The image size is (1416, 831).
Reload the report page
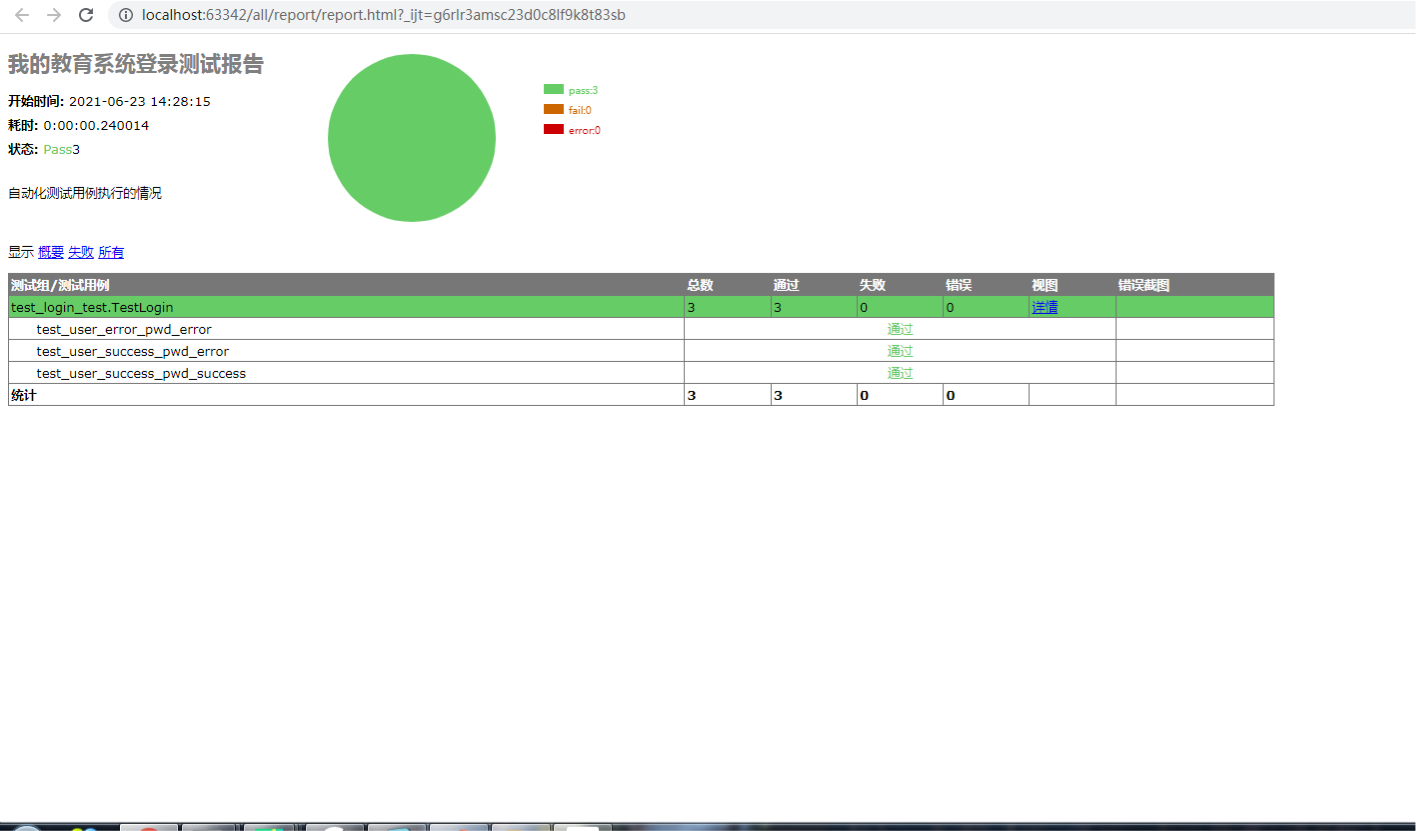tap(86, 15)
